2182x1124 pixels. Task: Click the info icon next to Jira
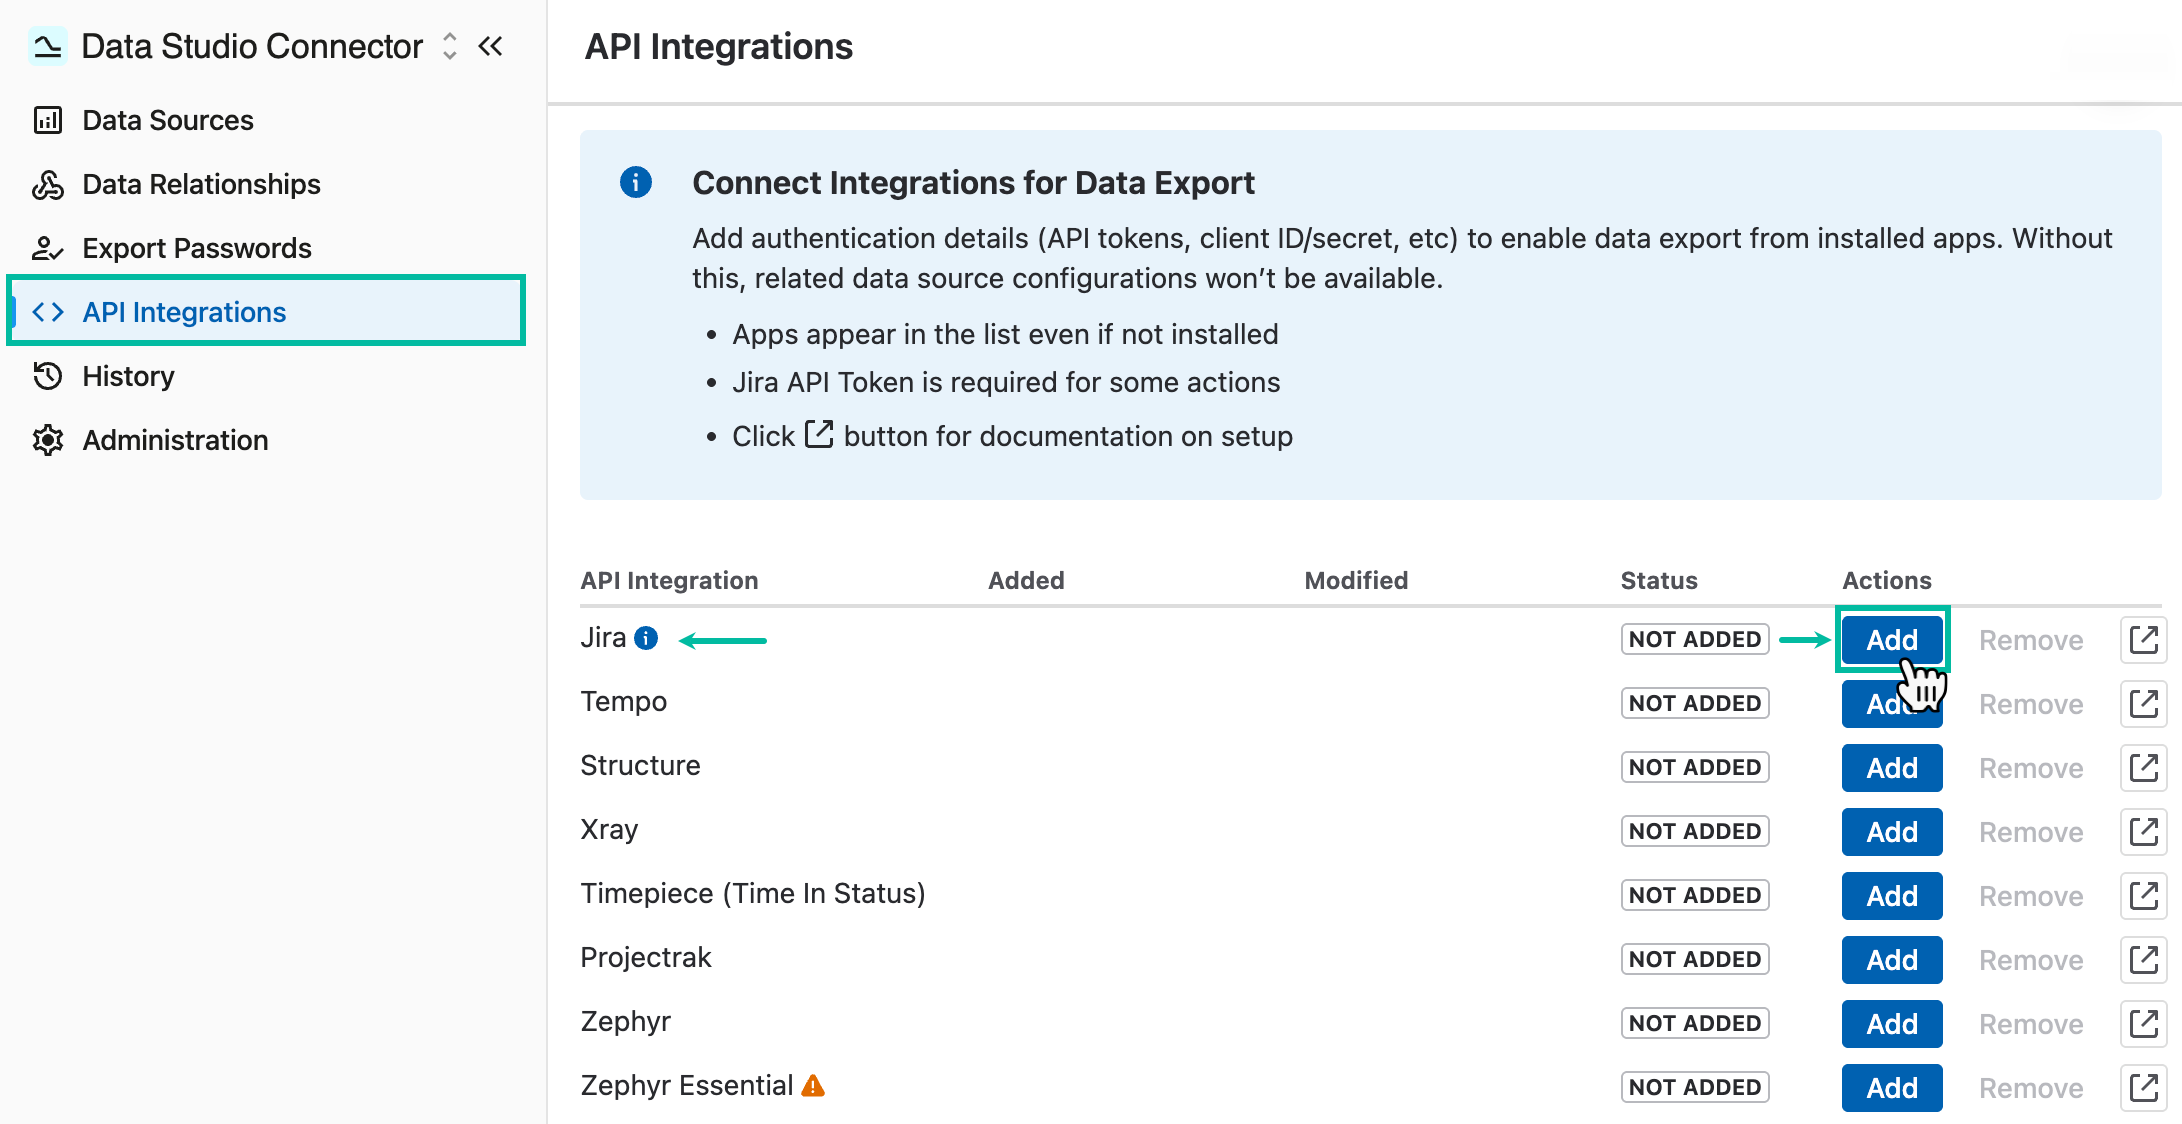click(x=646, y=638)
